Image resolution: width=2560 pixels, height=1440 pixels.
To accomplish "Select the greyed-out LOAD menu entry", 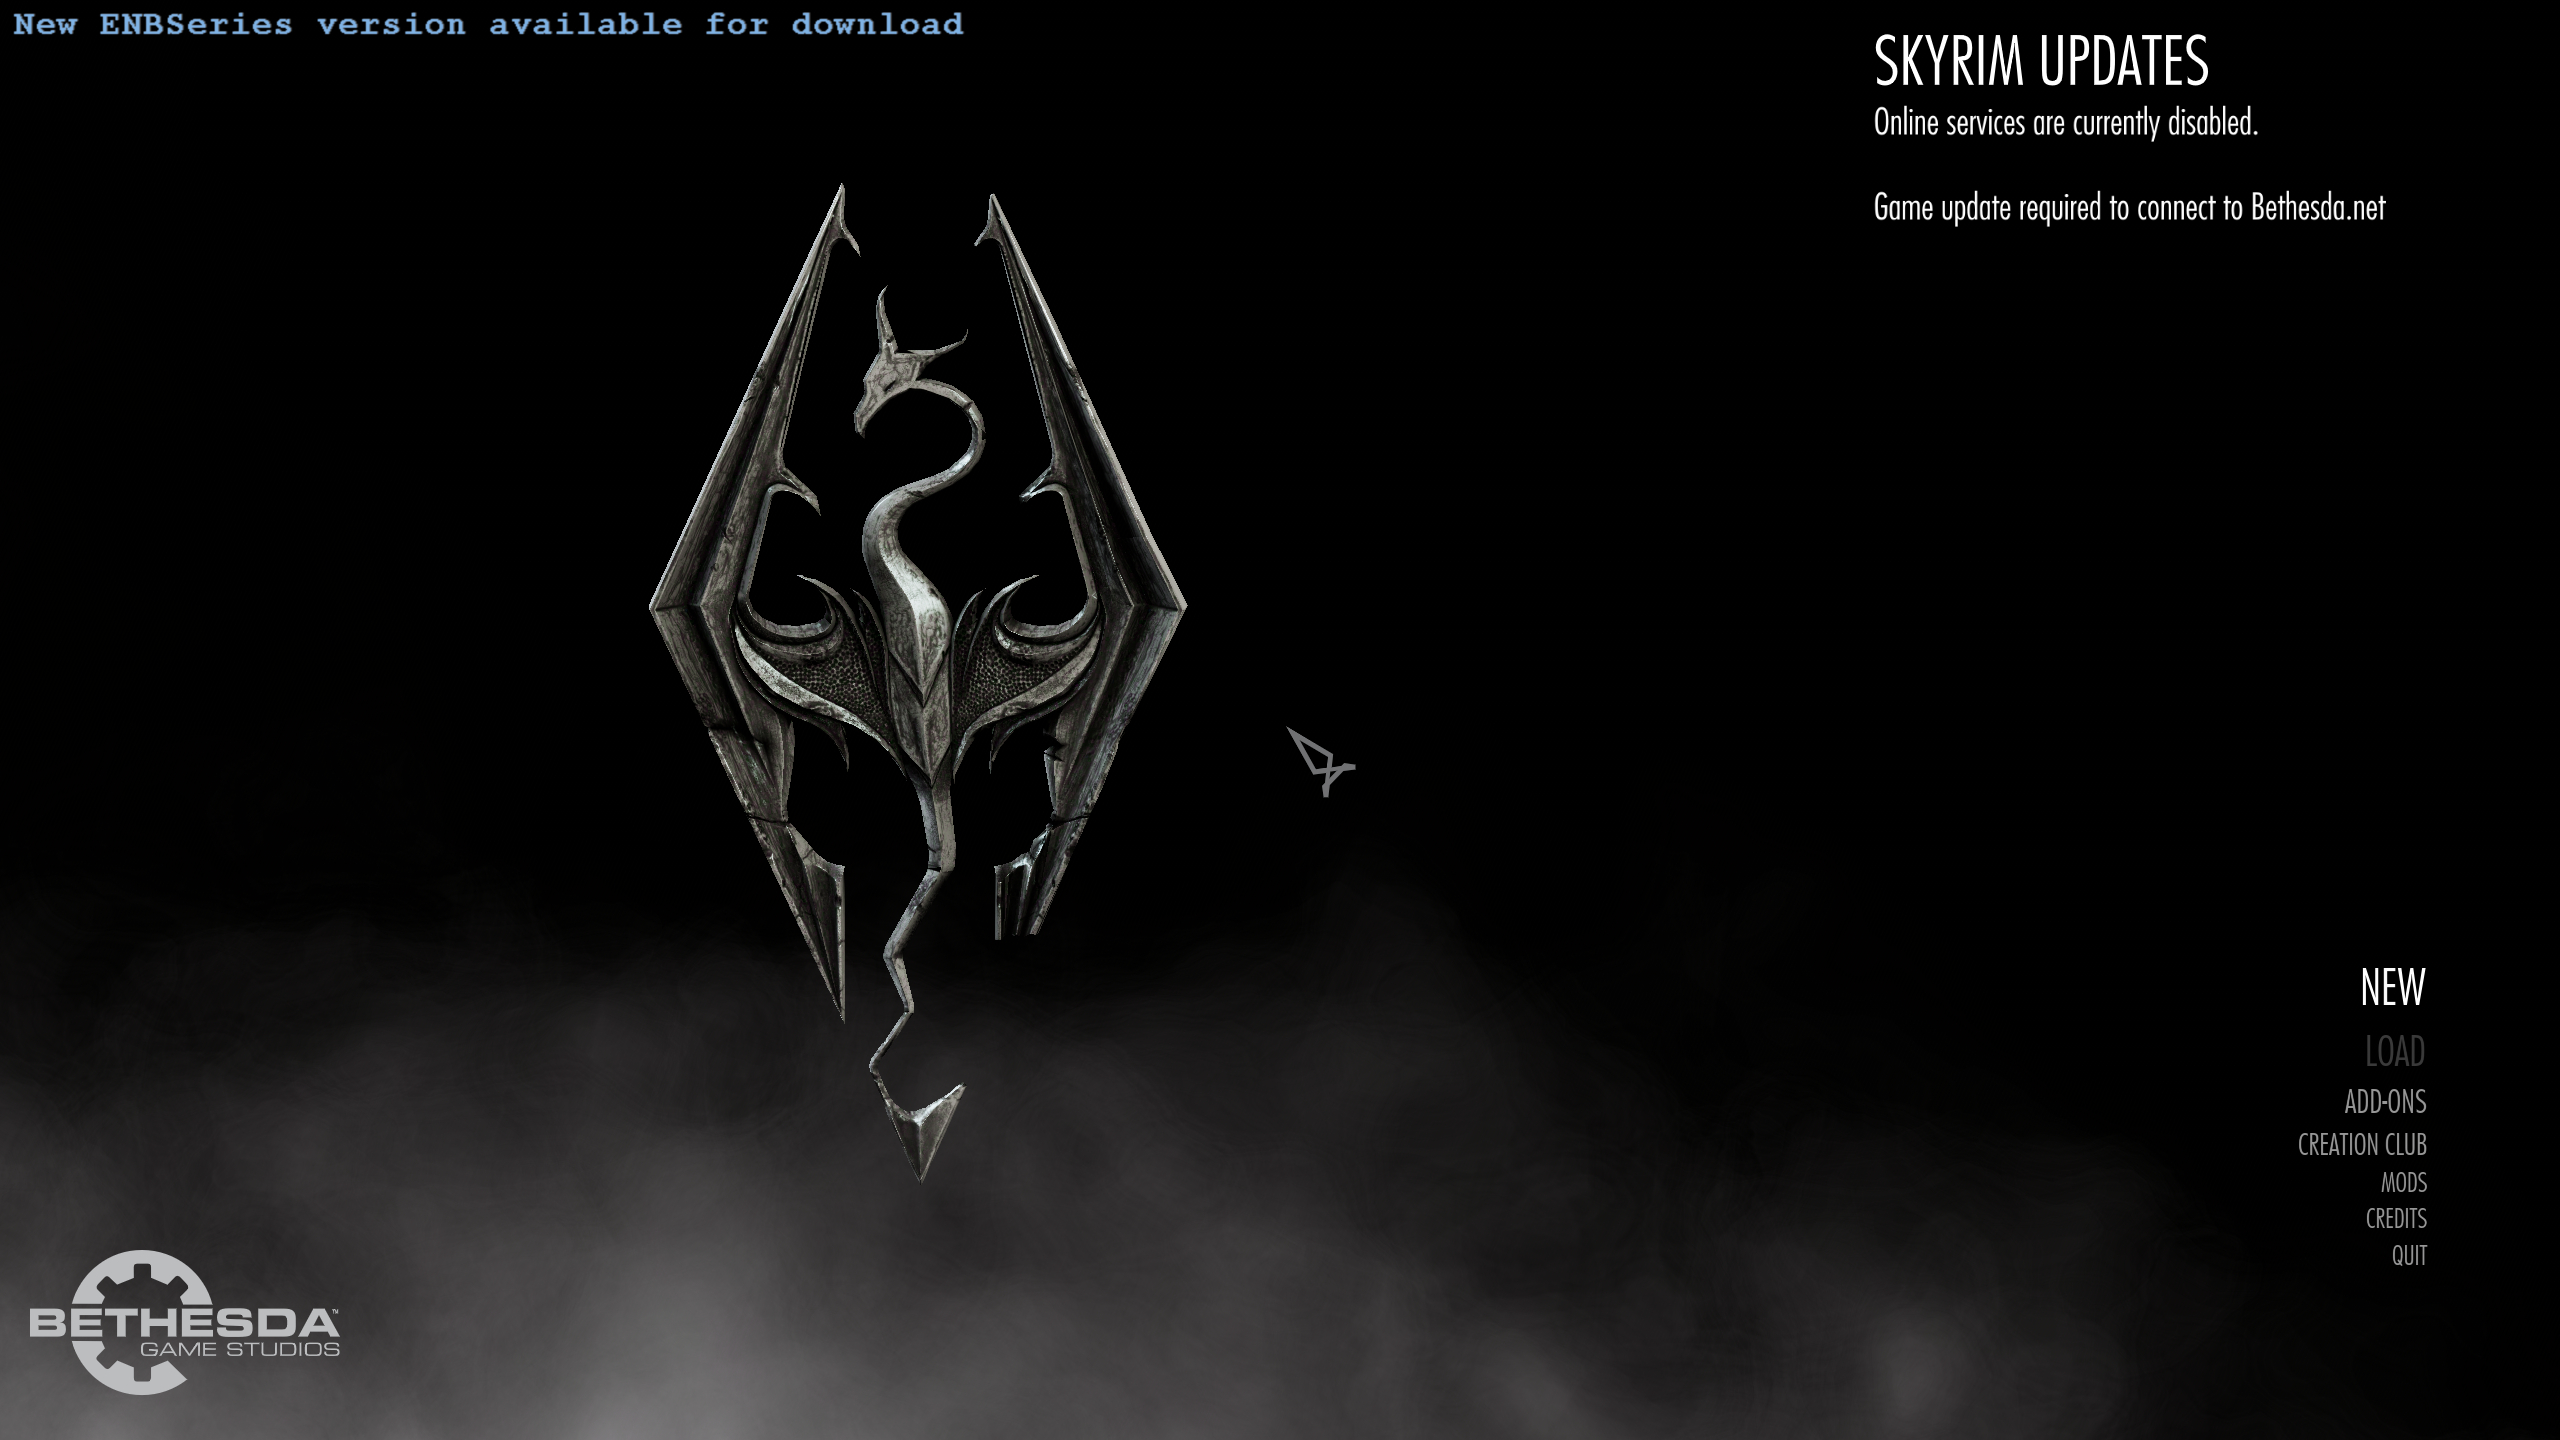I will pos(2395,1051).
